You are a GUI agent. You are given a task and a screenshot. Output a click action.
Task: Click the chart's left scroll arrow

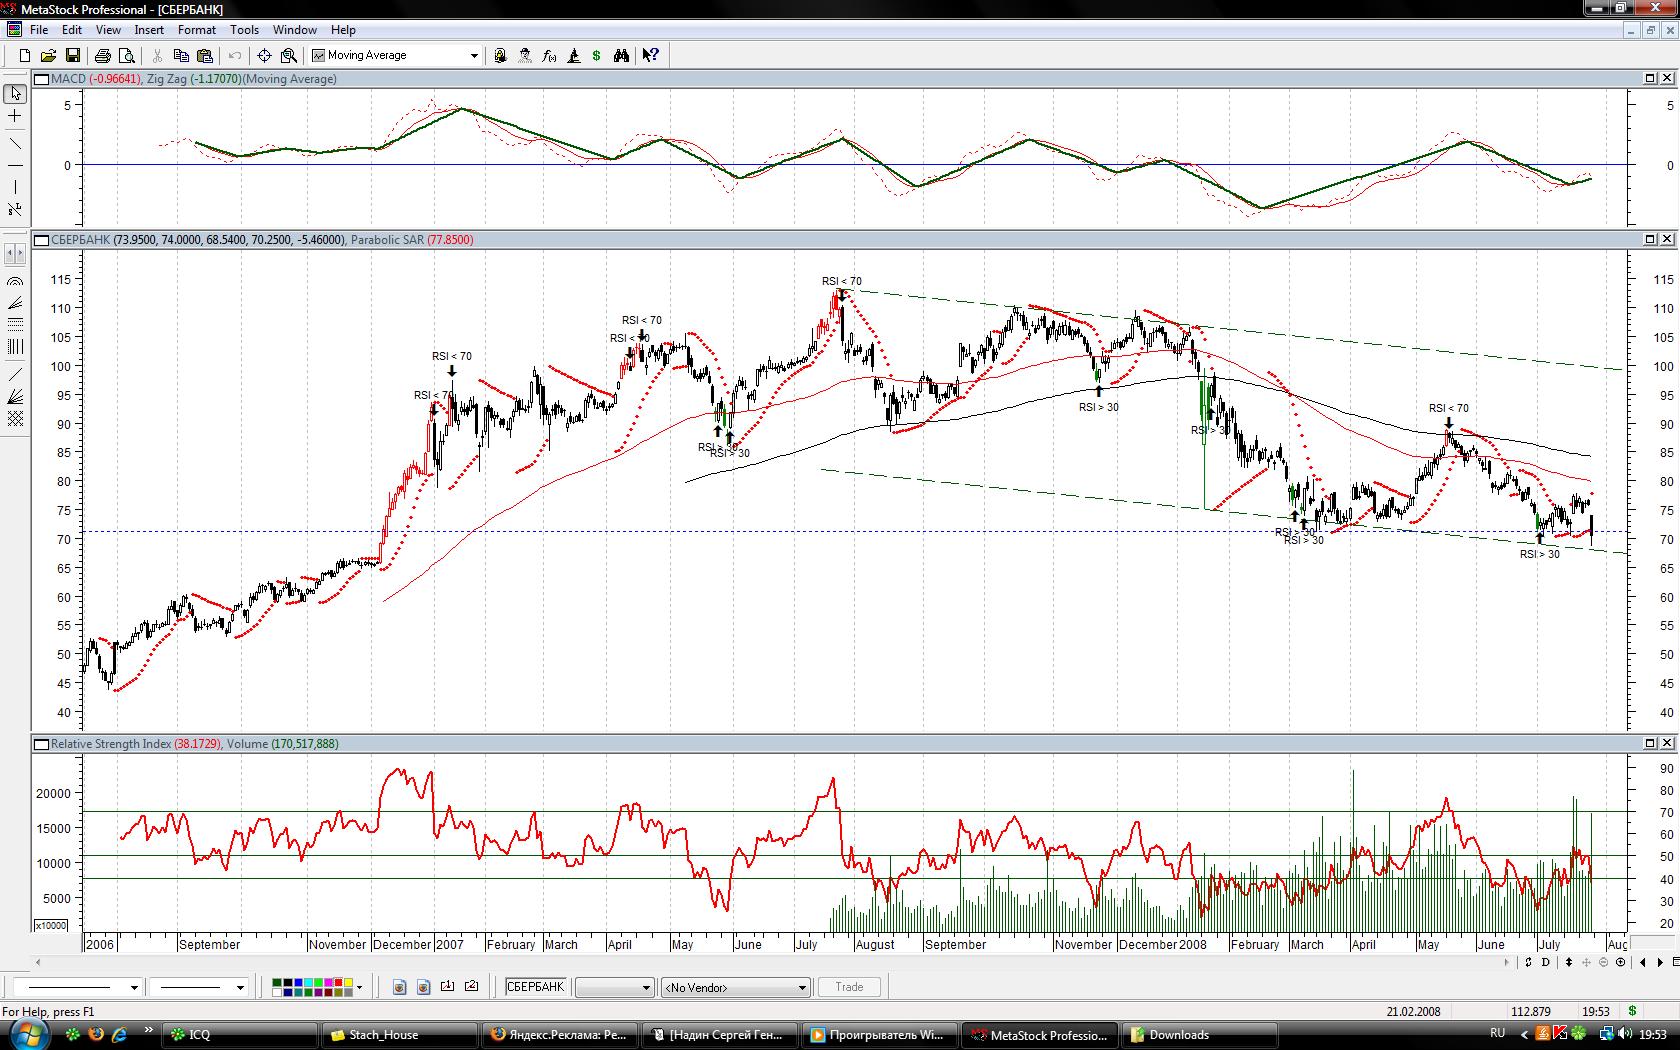[39, 962]
